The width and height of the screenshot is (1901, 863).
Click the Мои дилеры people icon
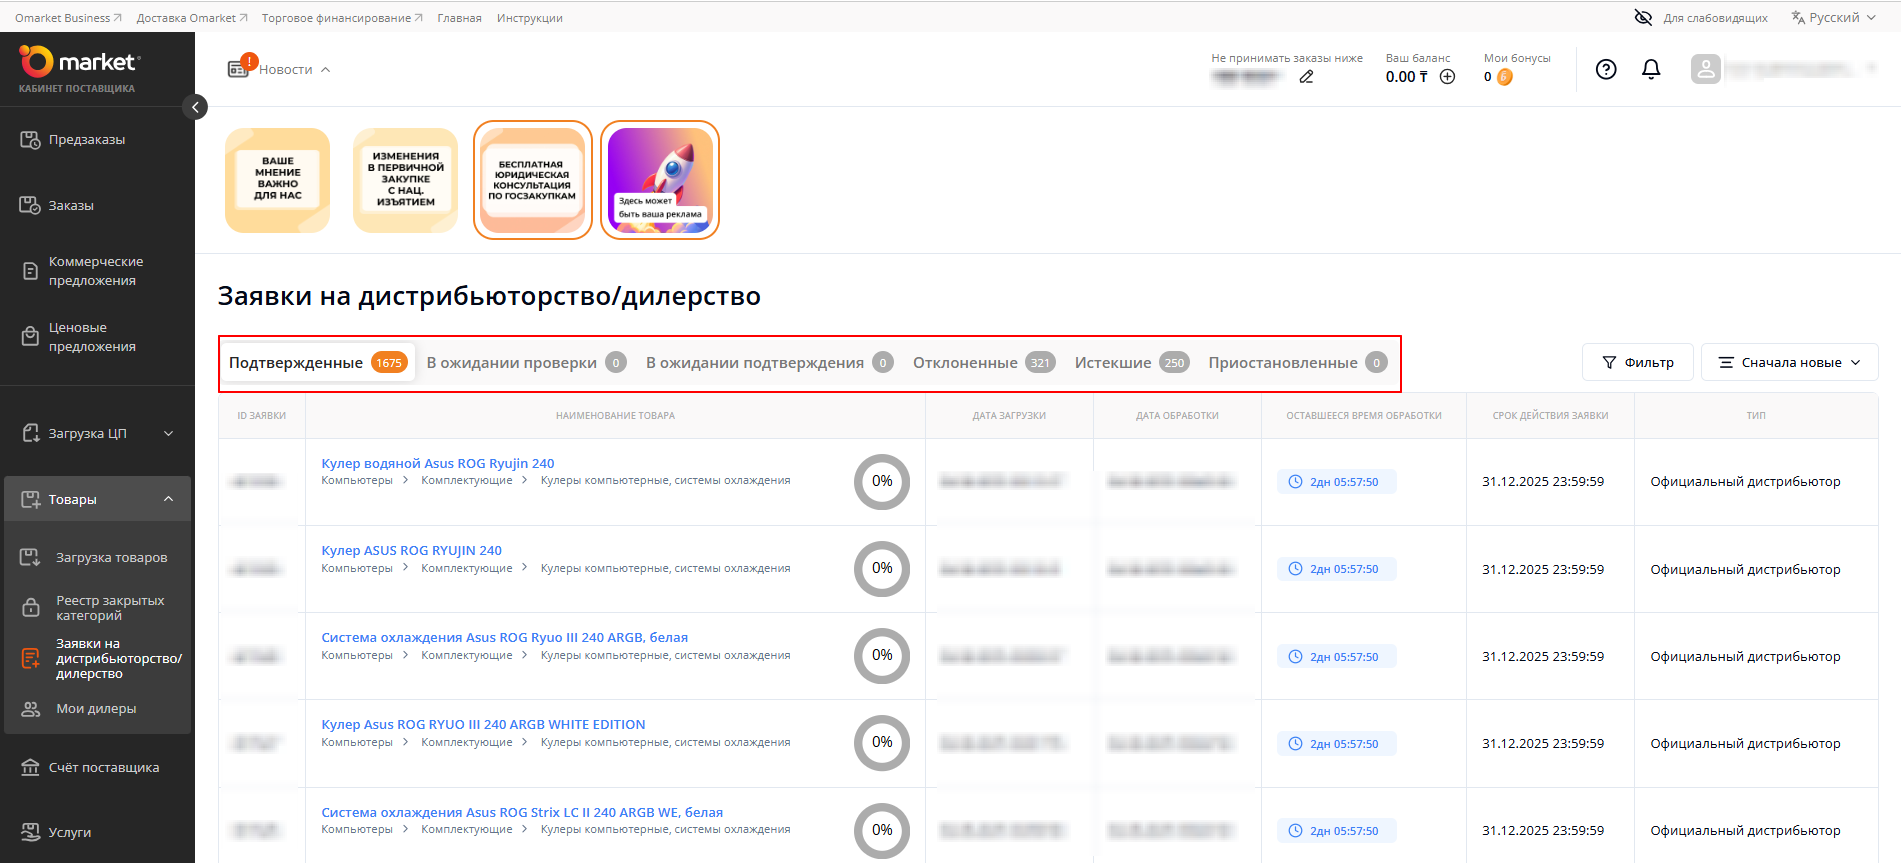tap(31, 709)
